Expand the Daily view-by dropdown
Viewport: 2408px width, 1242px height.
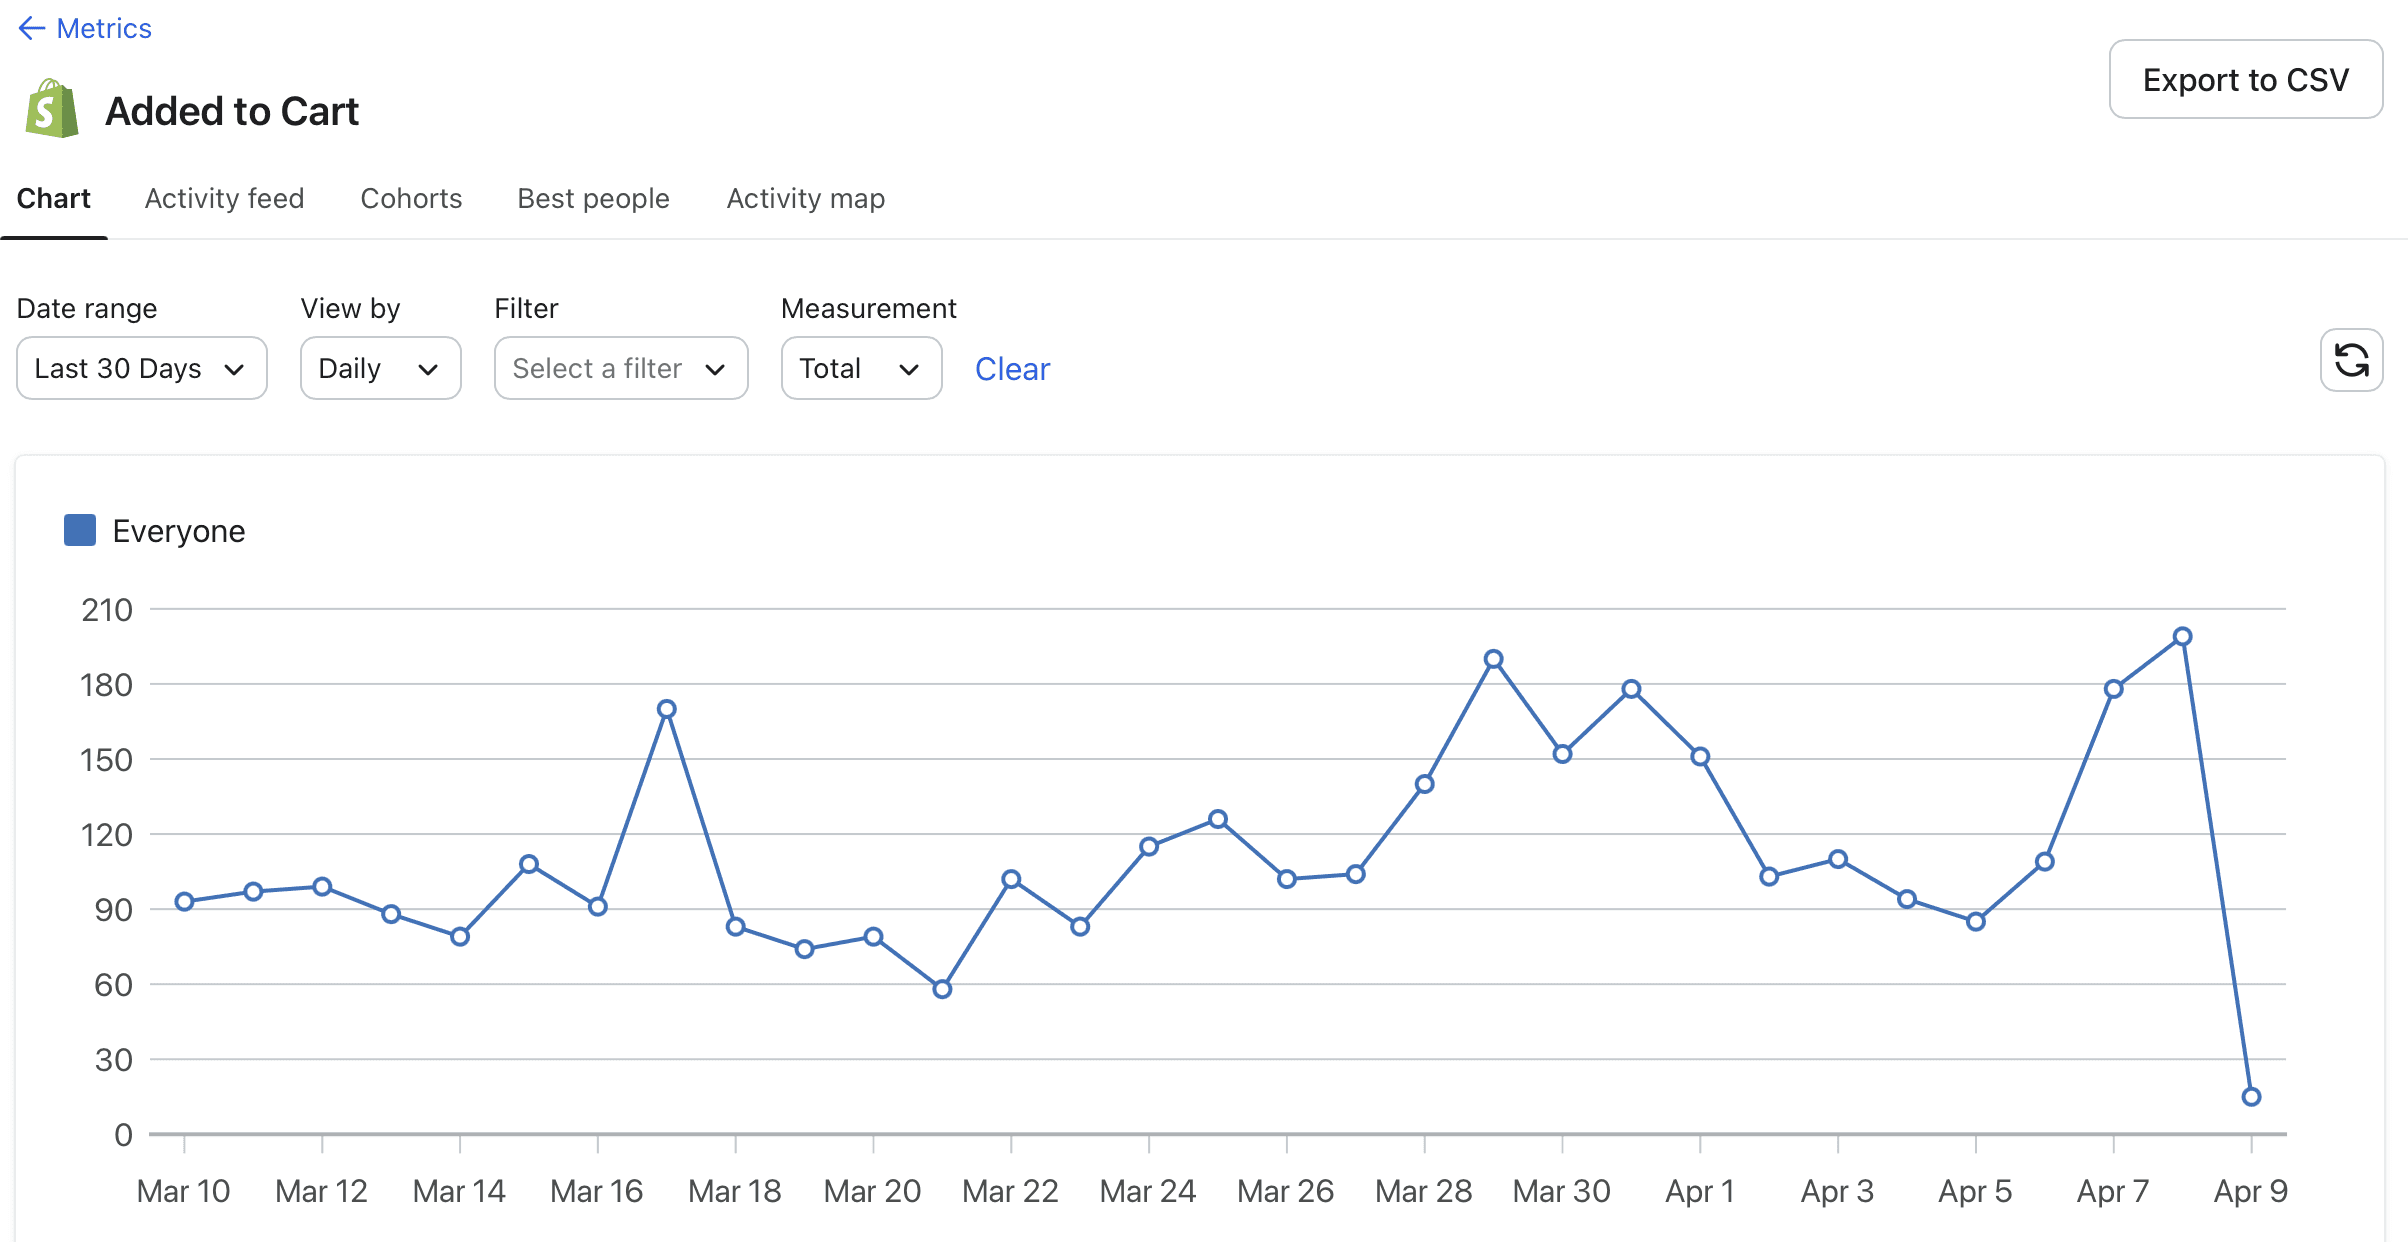(x=380, y=368)
